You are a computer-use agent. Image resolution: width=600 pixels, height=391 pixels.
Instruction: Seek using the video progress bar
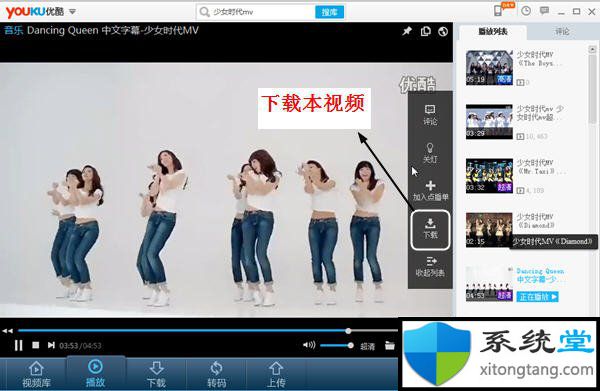208,331
